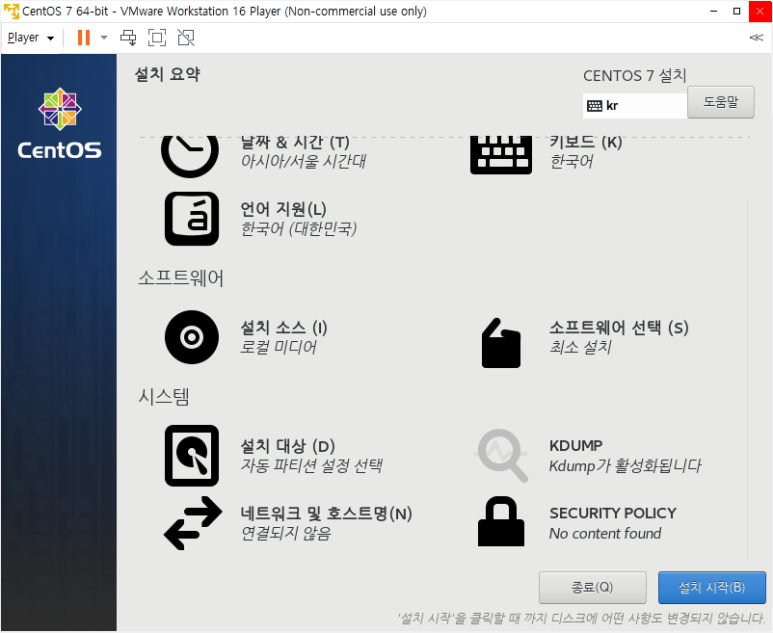Open 네트워크 및 호스트명(N) setting
Screen dimensions: 773x633
point(326,514)
